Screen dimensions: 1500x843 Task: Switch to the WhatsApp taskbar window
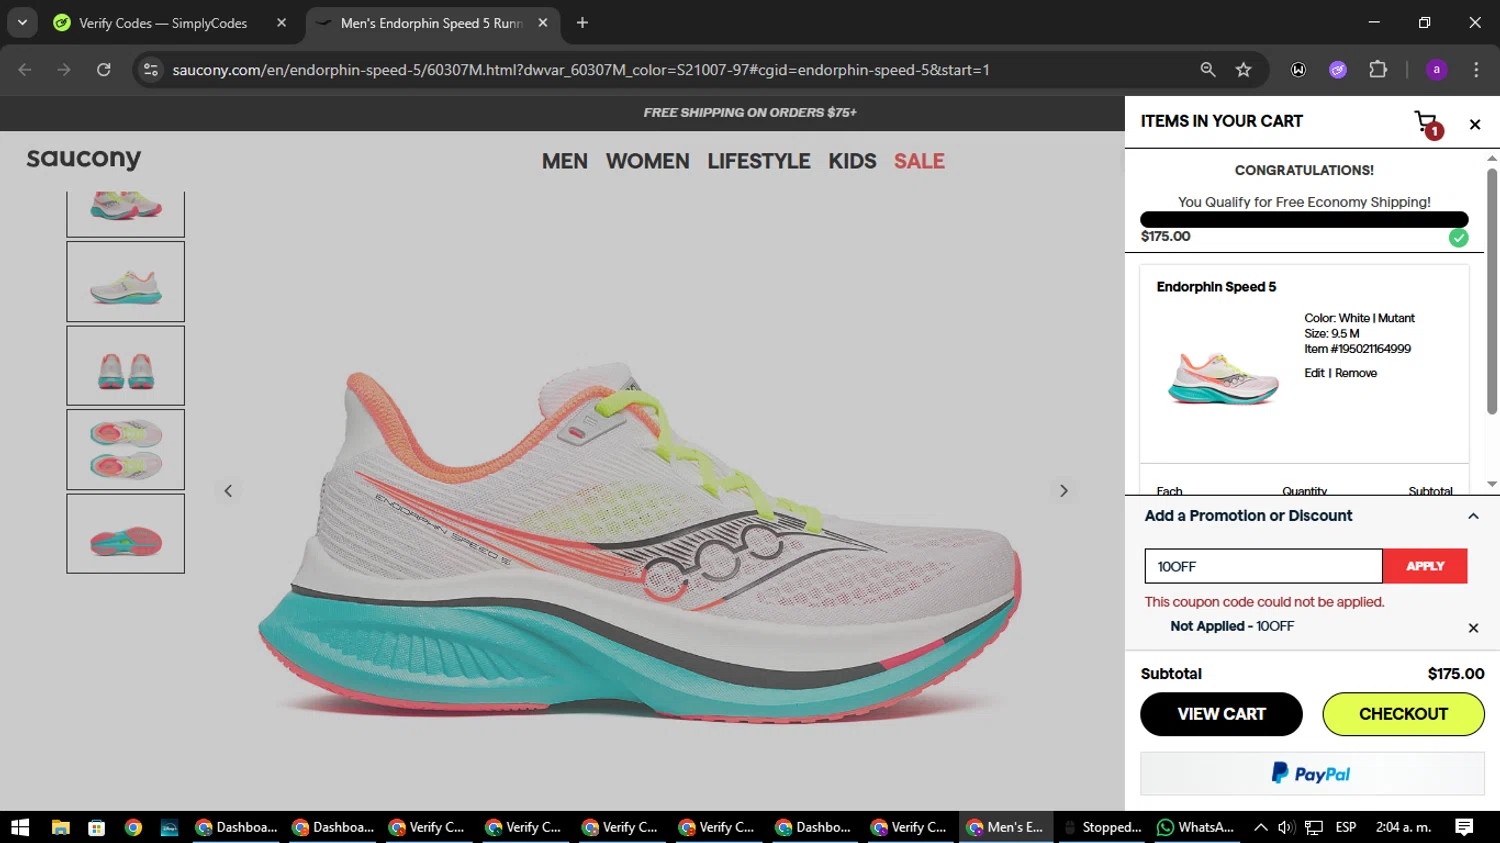click(x=1195, y=827)
